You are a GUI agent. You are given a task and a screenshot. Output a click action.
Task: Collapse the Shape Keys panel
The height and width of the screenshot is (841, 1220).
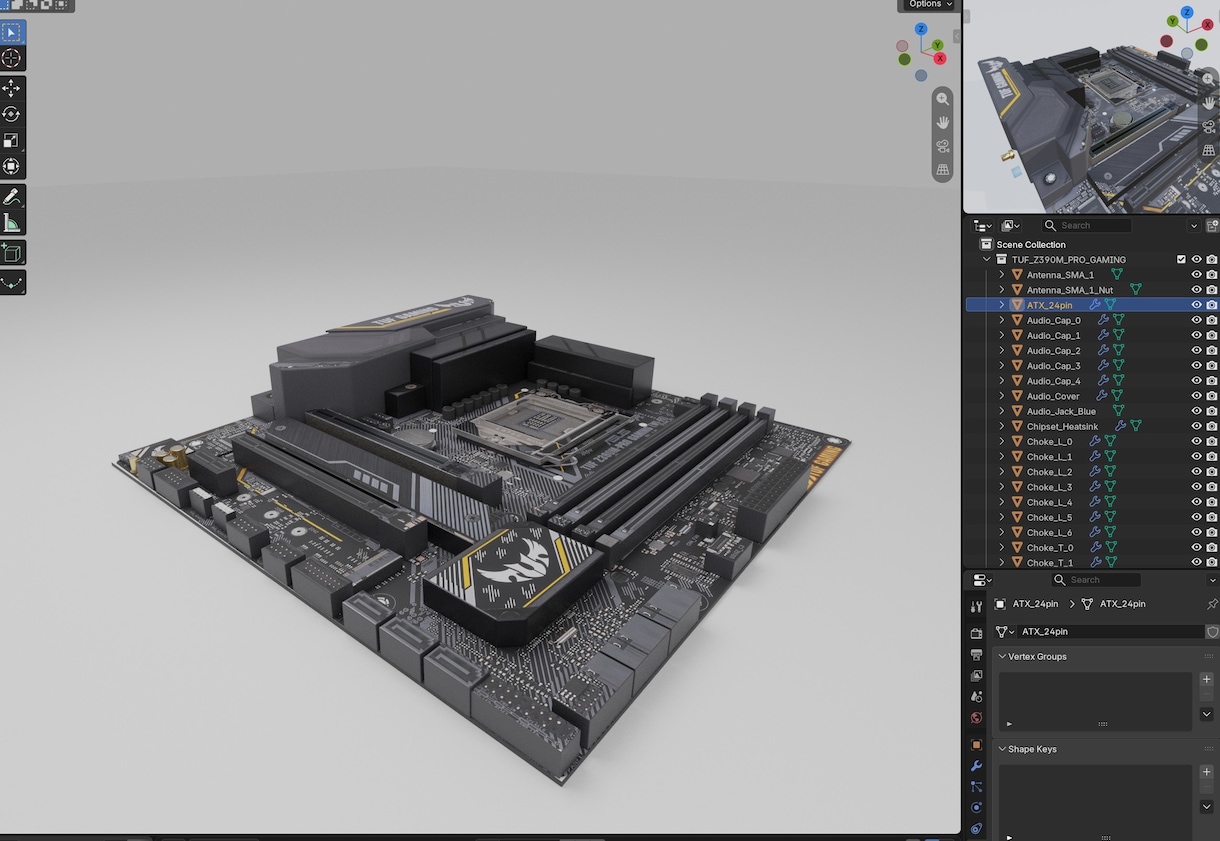pos(1003,749)
